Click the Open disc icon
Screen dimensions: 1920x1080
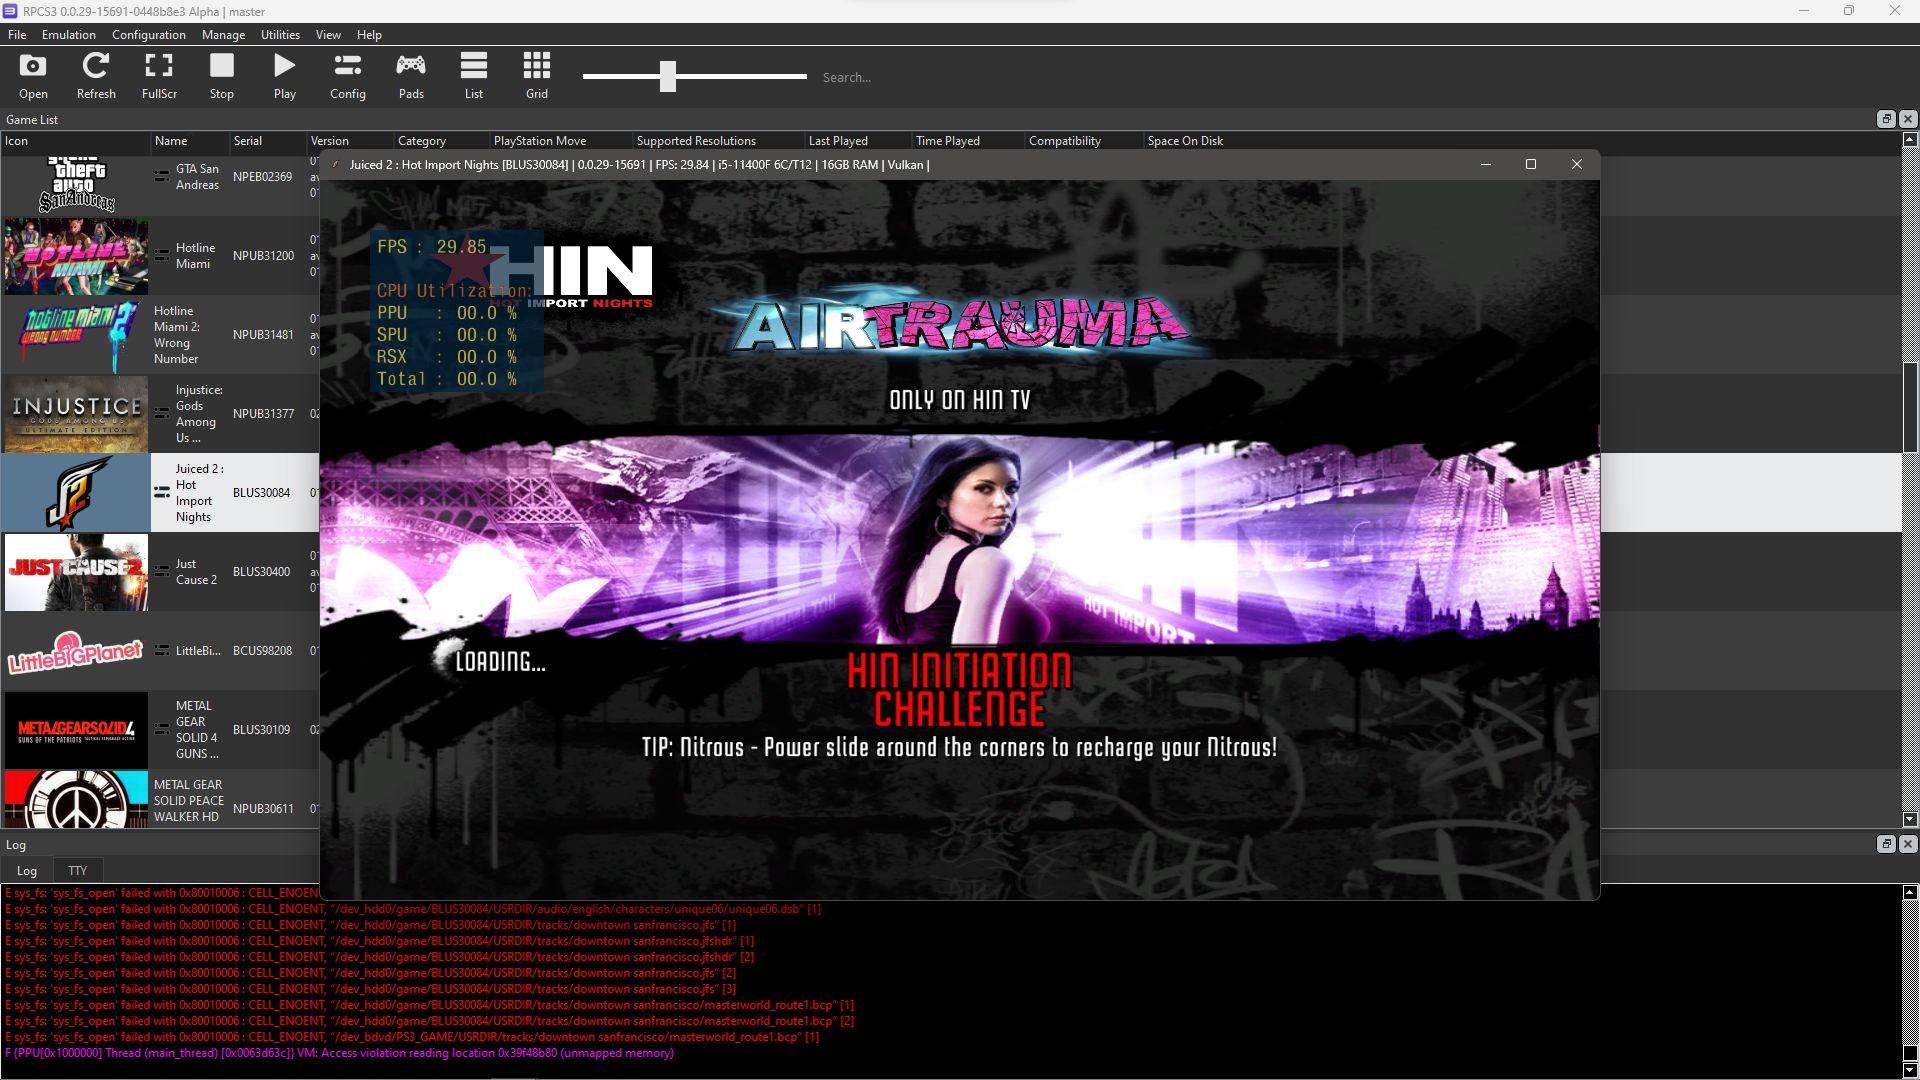pos(33,75)
